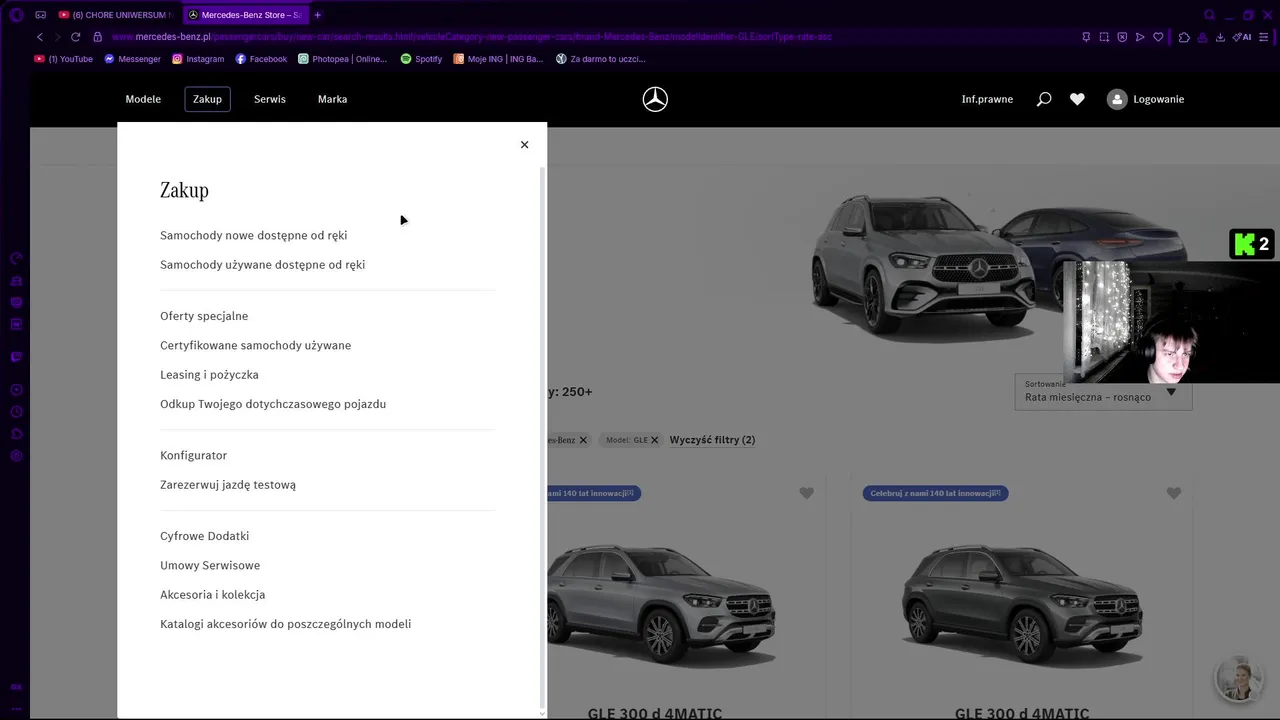
Task: Open the Serwis menu
Action: point(270,99)
